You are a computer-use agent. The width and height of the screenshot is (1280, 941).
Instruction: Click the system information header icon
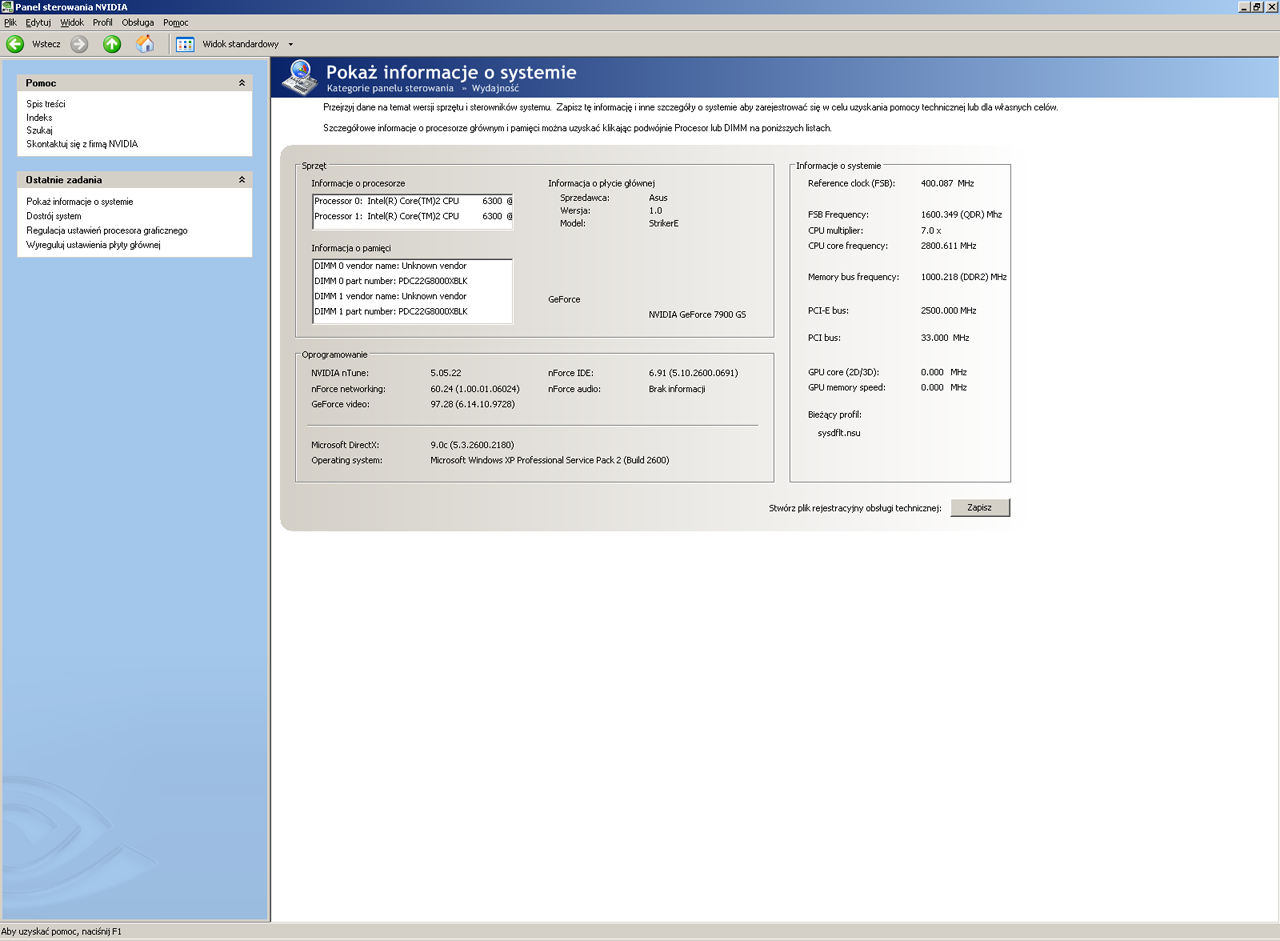click(x=299, y=77)
